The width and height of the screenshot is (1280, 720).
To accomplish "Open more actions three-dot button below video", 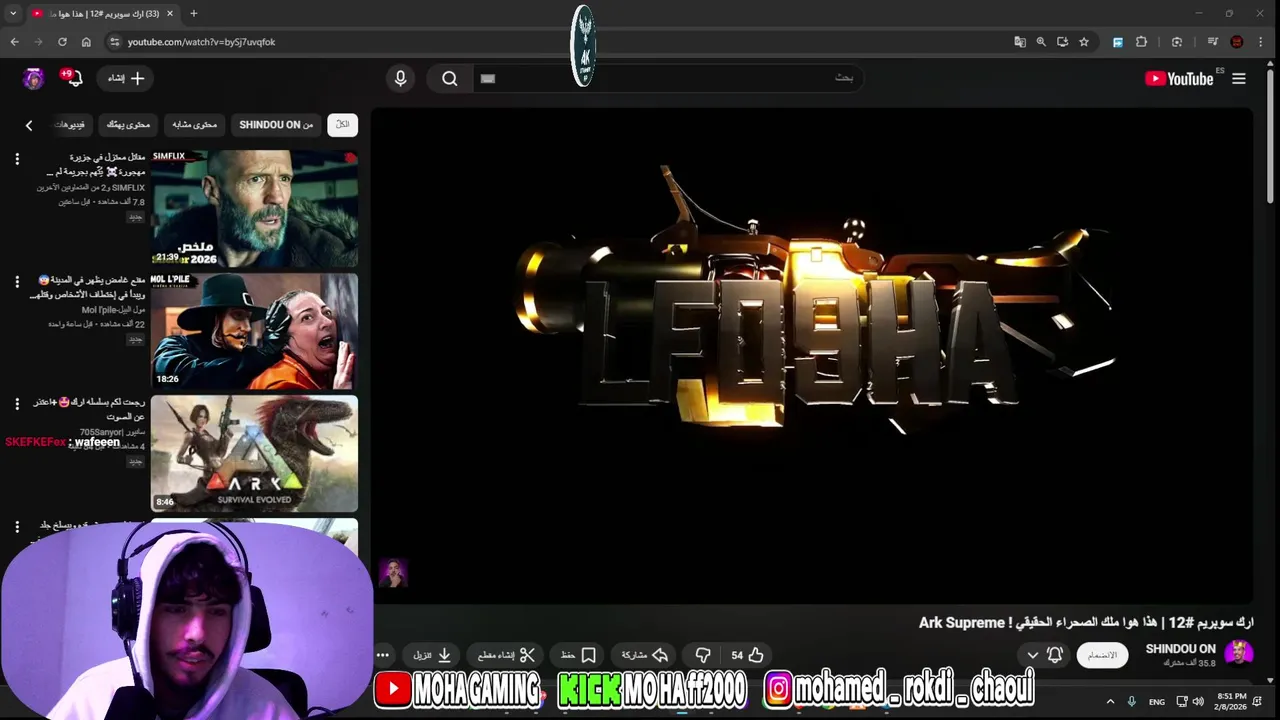I will coord(383,655).
